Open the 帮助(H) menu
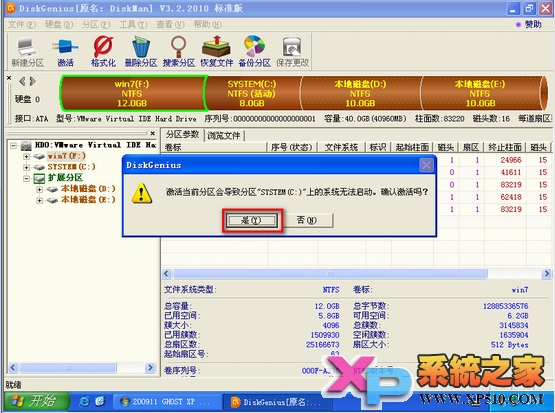The image size is (555, 413). [207, 24]
